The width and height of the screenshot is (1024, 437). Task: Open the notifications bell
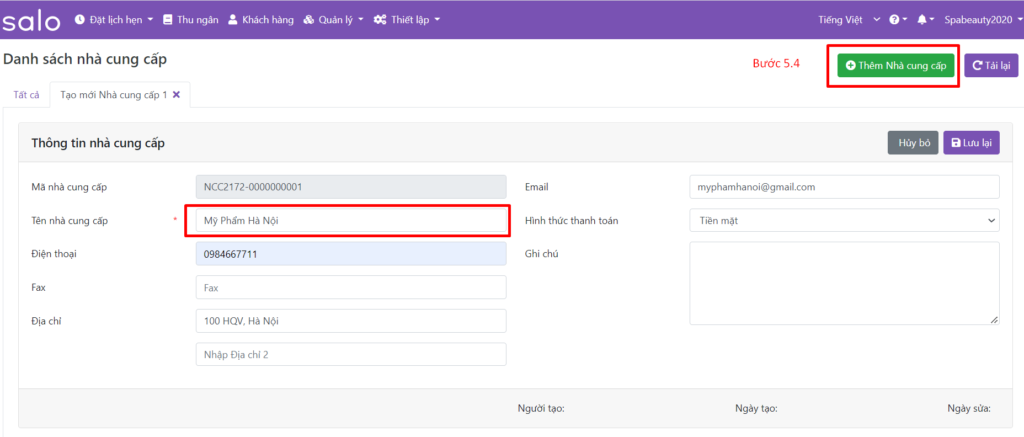(x=925, y=20)
